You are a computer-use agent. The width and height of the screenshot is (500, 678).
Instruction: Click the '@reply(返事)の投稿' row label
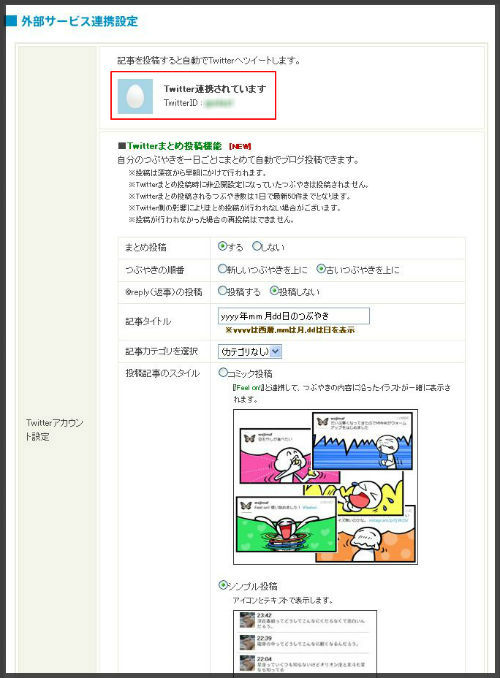coord(163,292)
